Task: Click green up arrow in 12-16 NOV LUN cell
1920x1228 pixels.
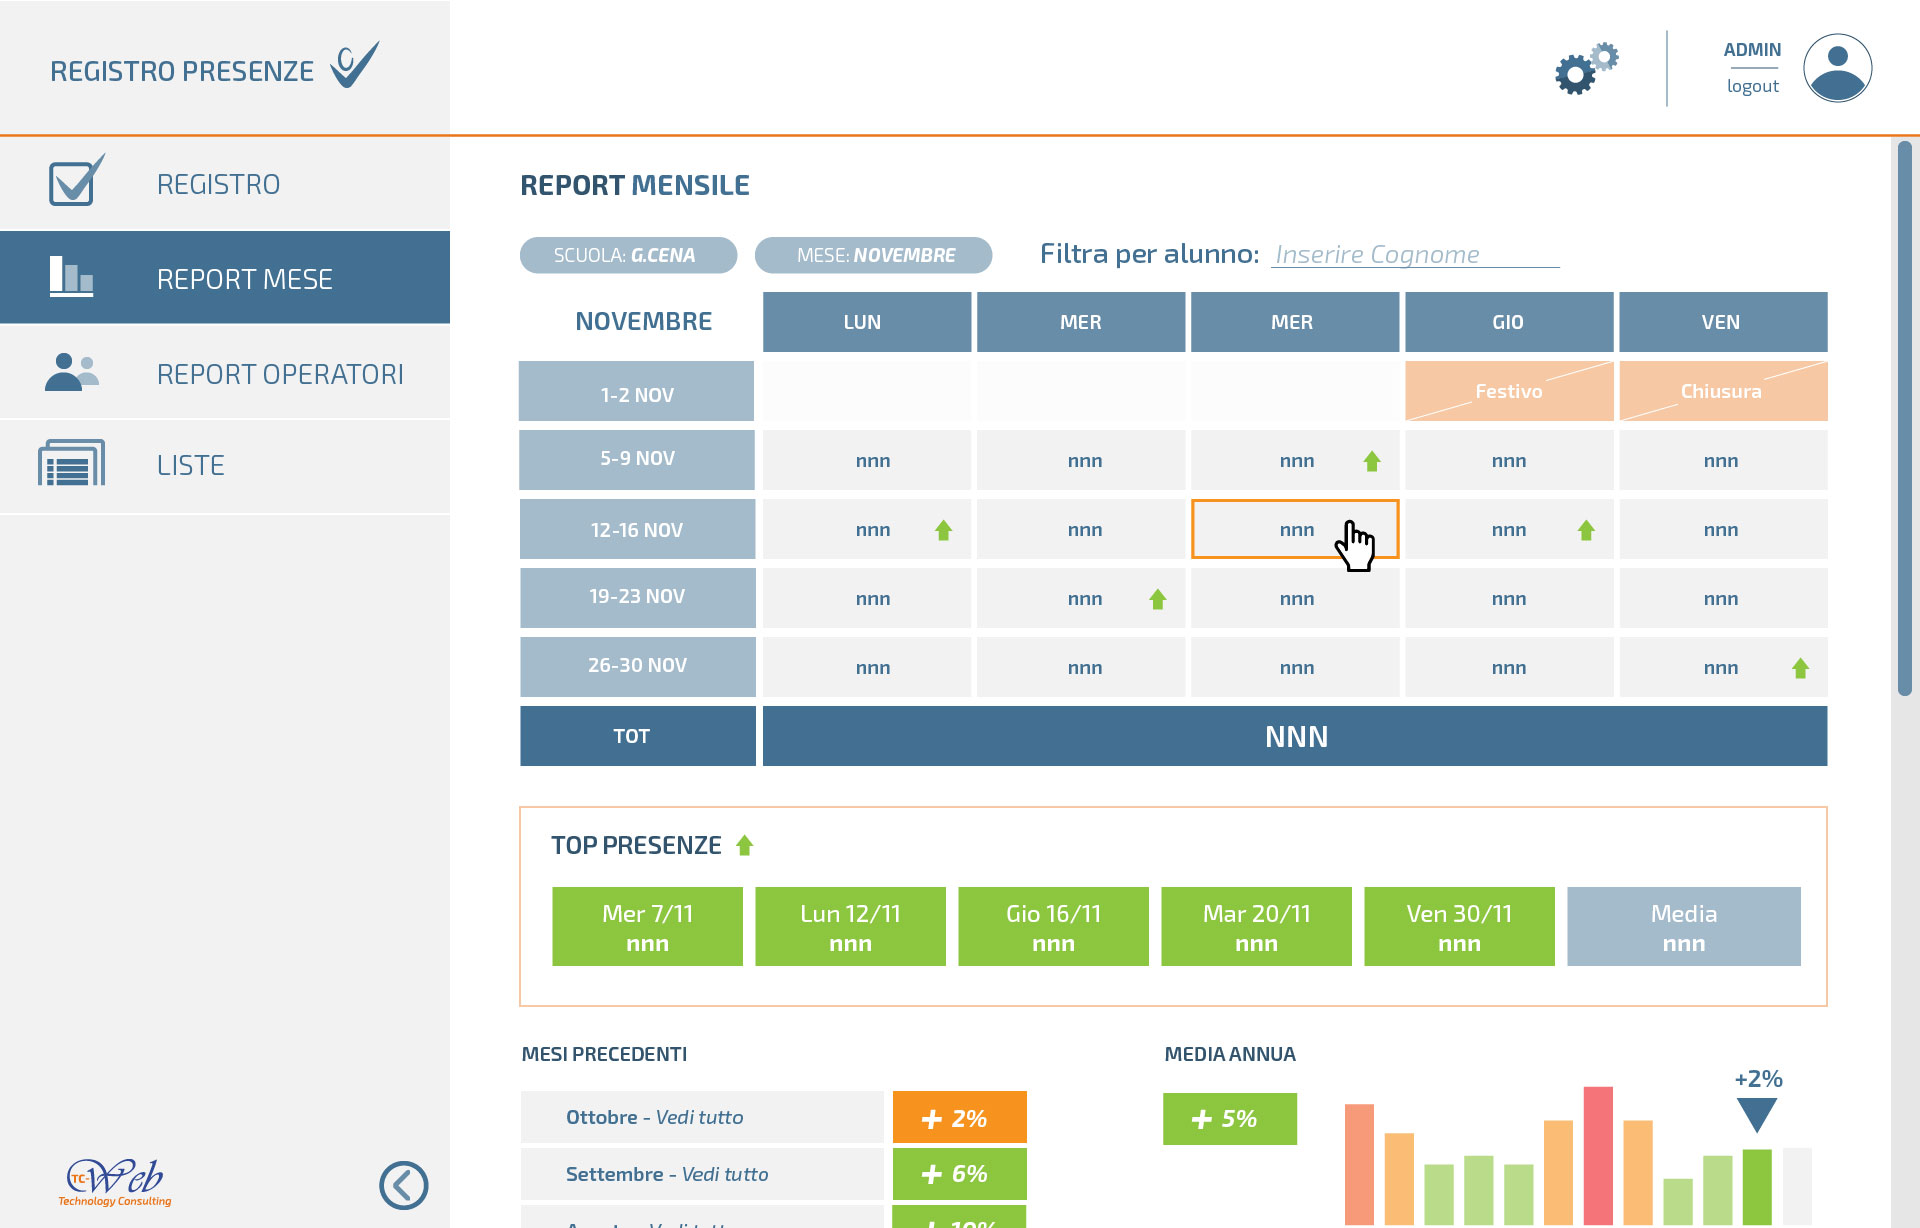Action: 943,530
